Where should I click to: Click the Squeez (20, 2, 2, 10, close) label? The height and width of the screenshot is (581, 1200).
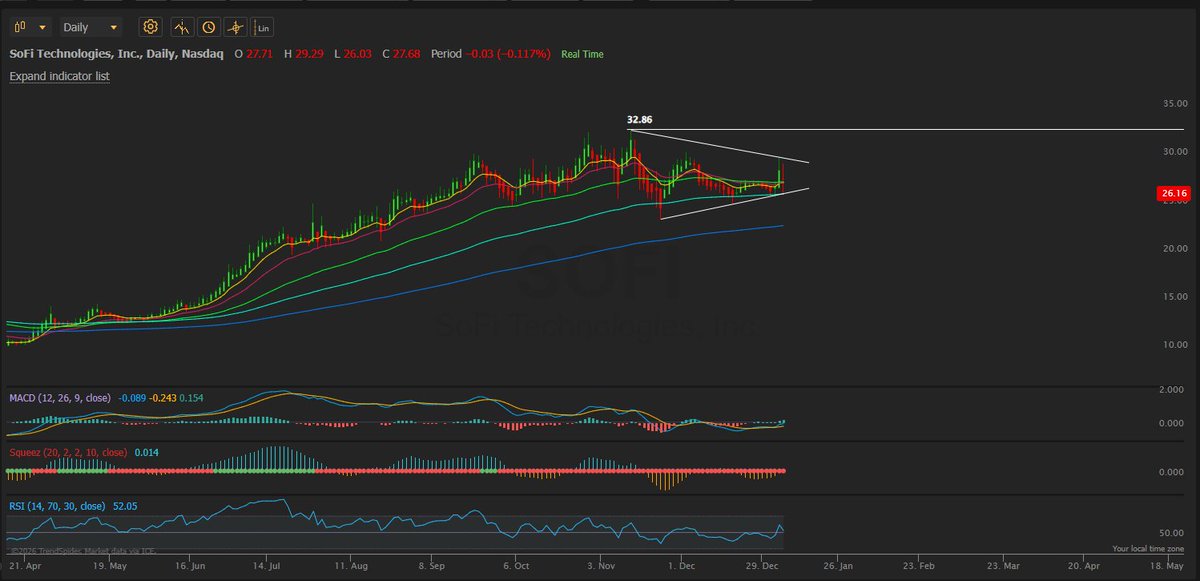pos(67,452)
